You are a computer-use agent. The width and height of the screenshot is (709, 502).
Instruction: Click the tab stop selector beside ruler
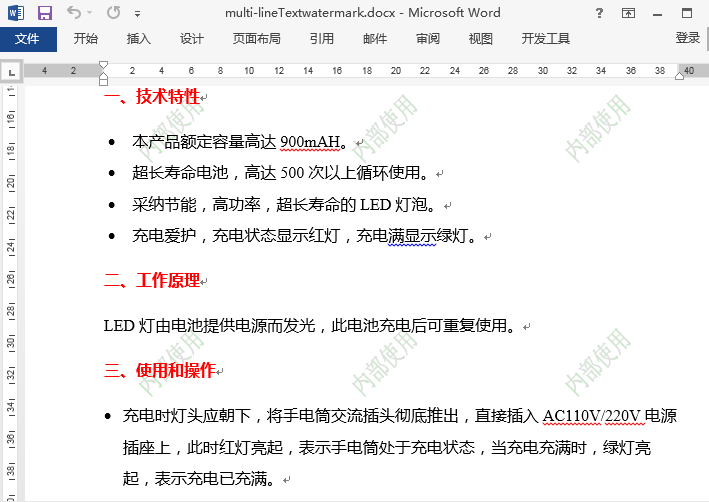12,72
